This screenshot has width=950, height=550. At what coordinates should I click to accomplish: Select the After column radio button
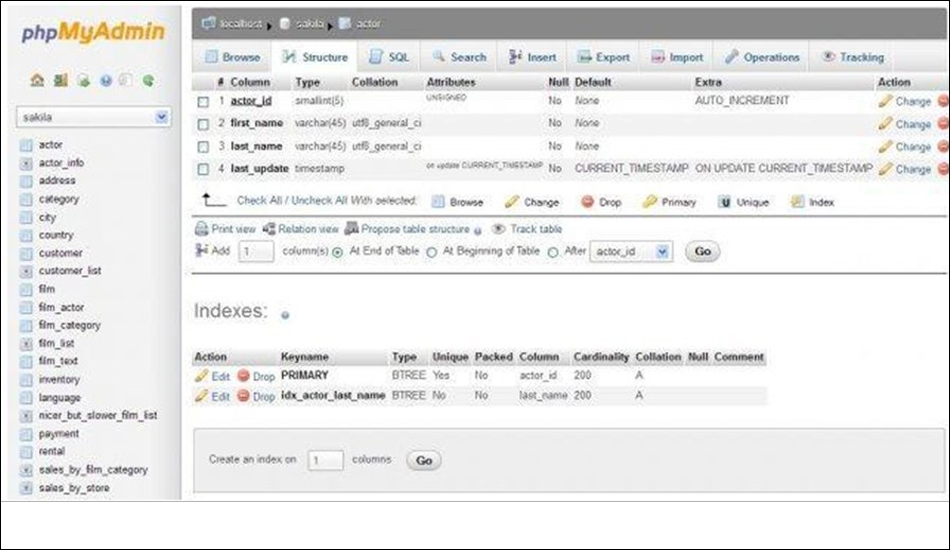pyautogui.click(x=553, y=252)
